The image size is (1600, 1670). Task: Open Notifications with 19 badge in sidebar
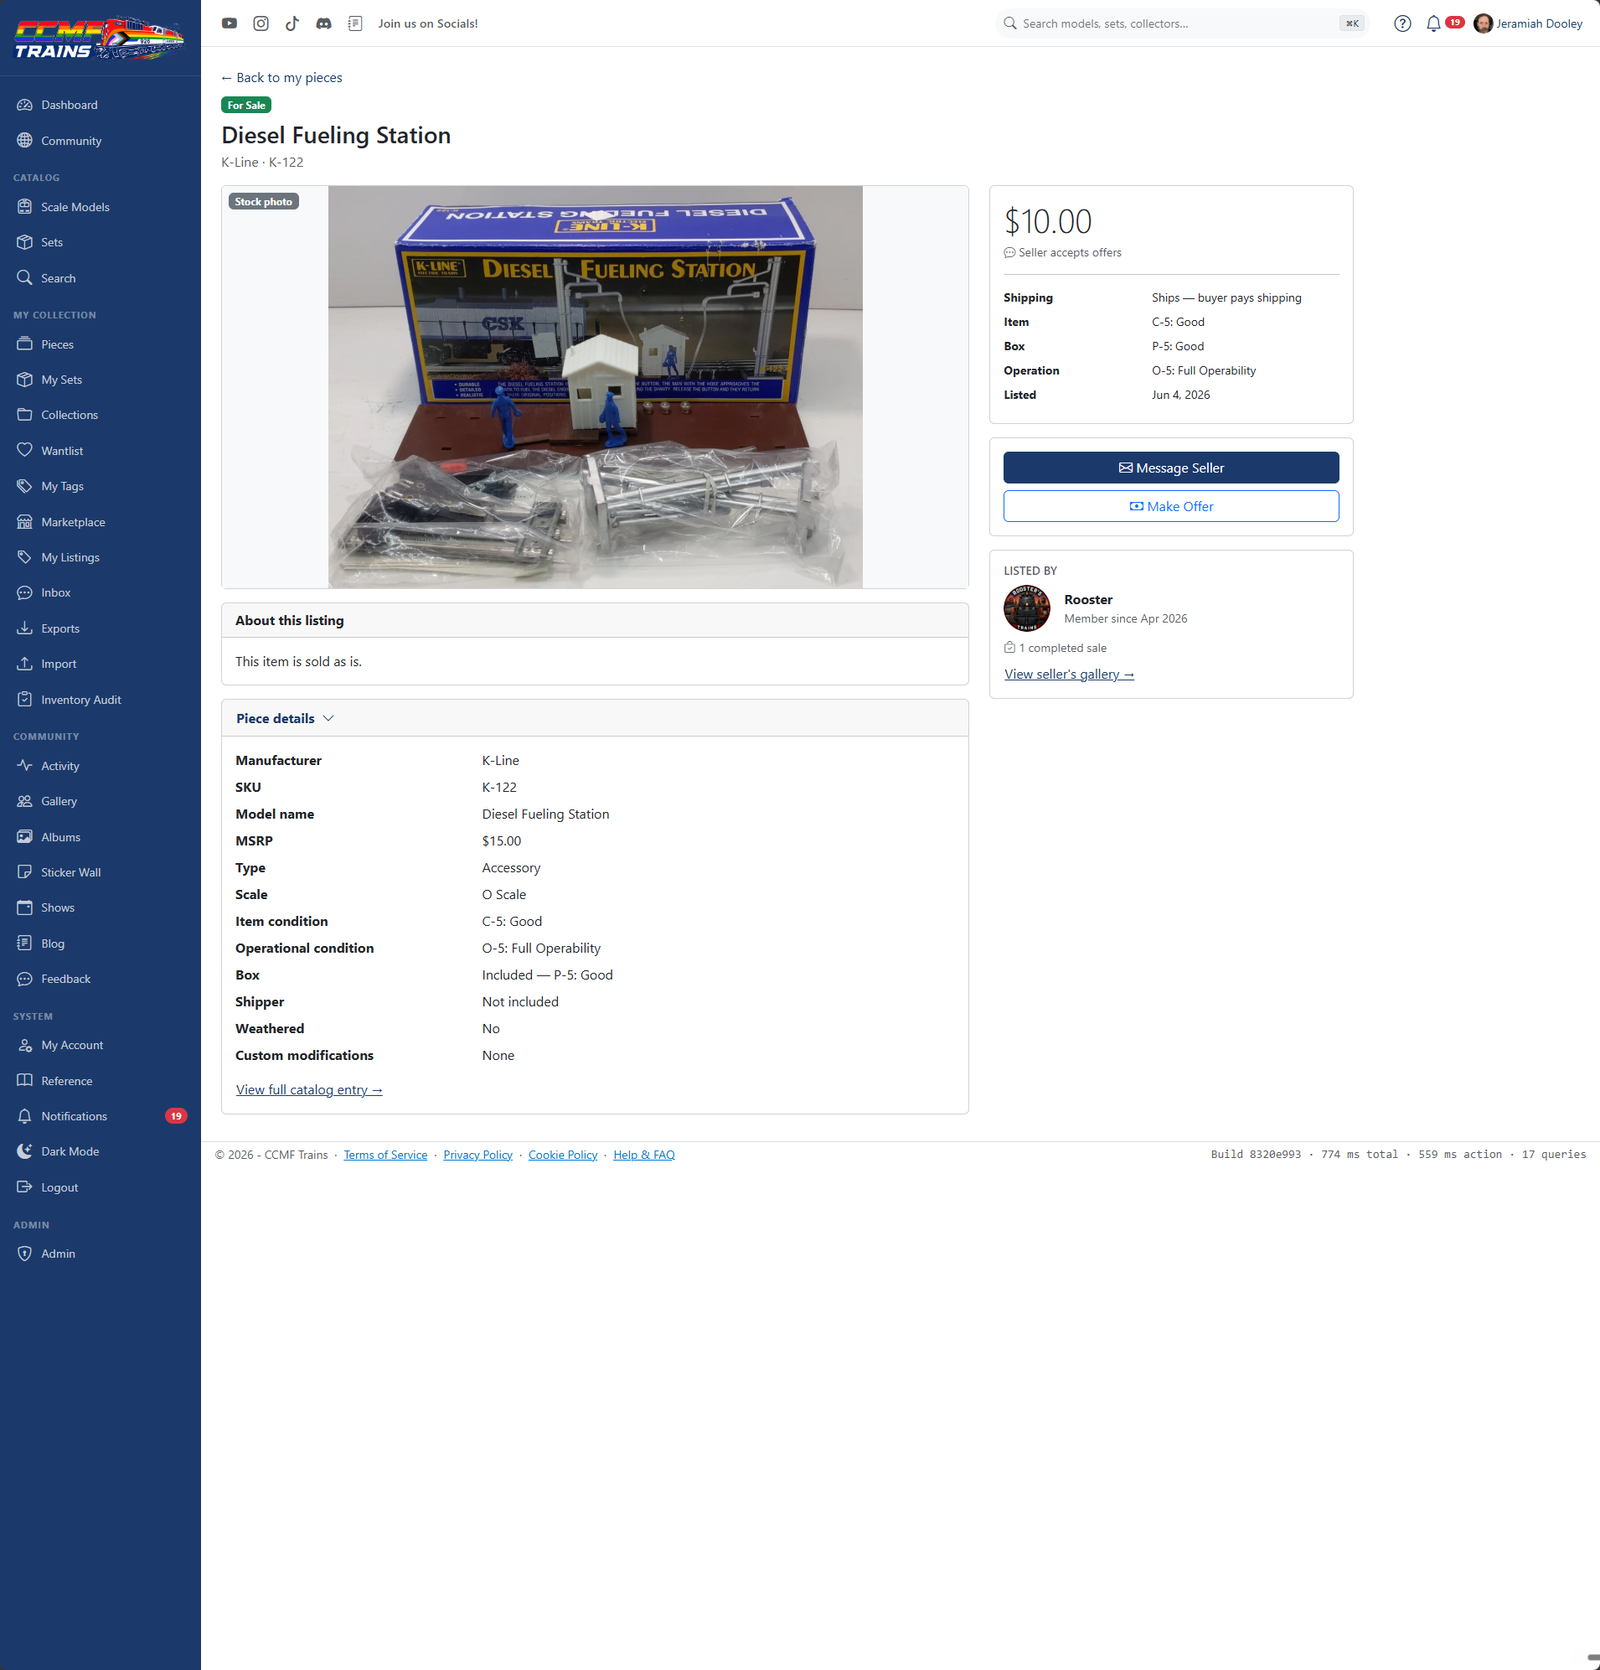coord(100,1116)
